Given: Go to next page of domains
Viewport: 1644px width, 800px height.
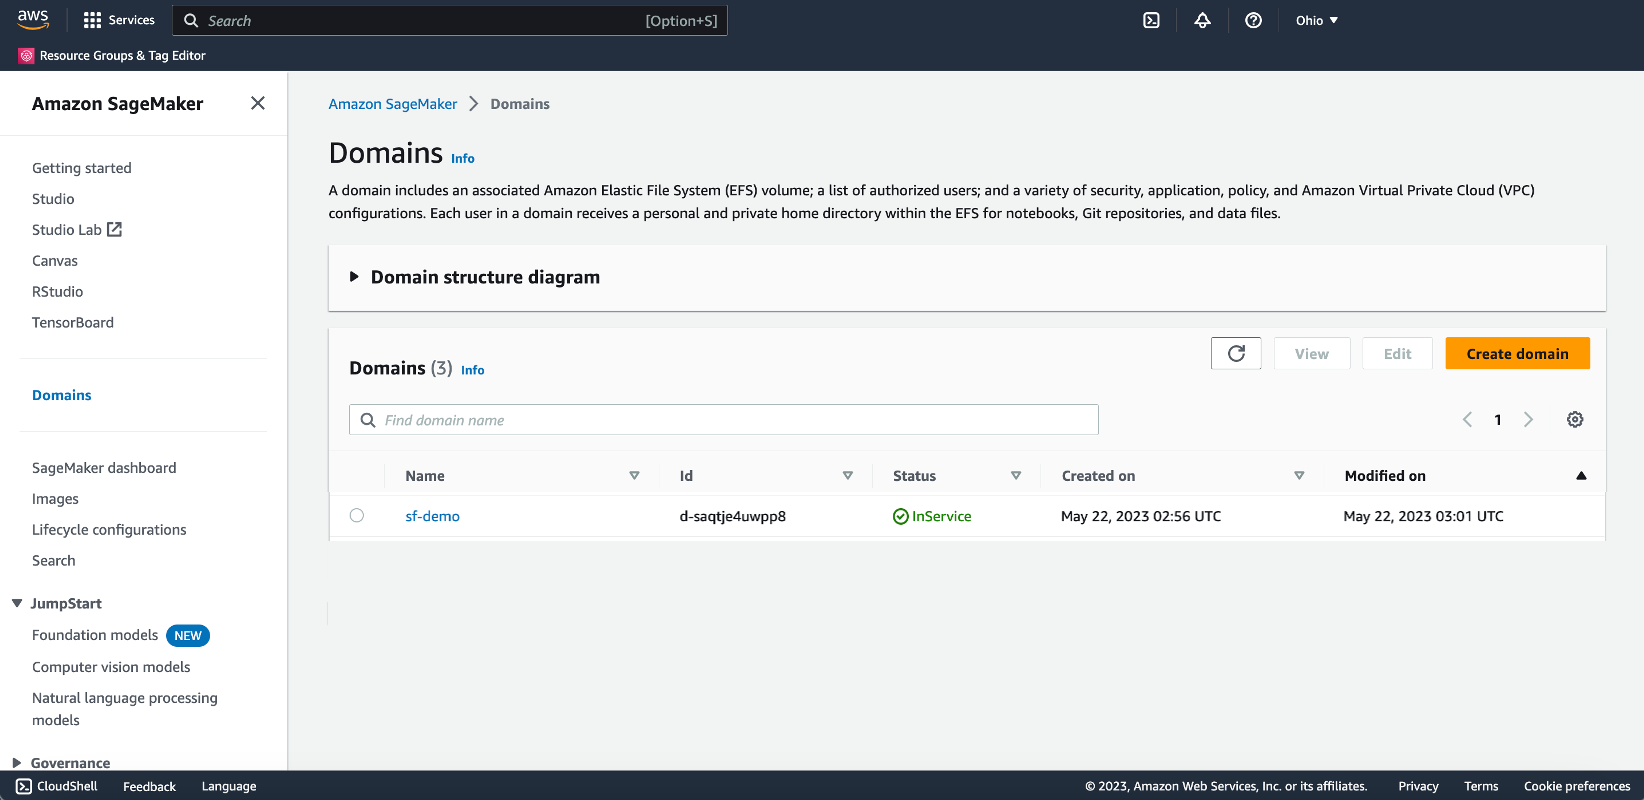Looking at the screenshot, I should (x=1528, y=420).
